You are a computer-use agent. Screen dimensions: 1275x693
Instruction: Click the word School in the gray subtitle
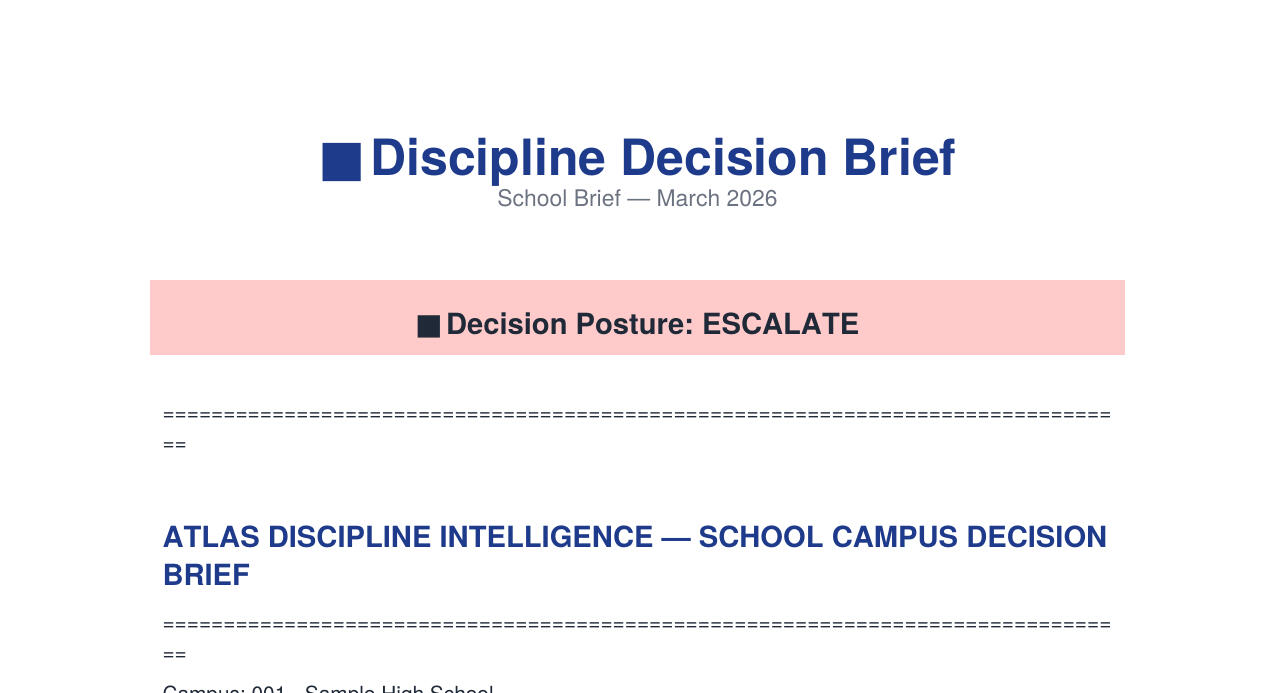(531, 198)
